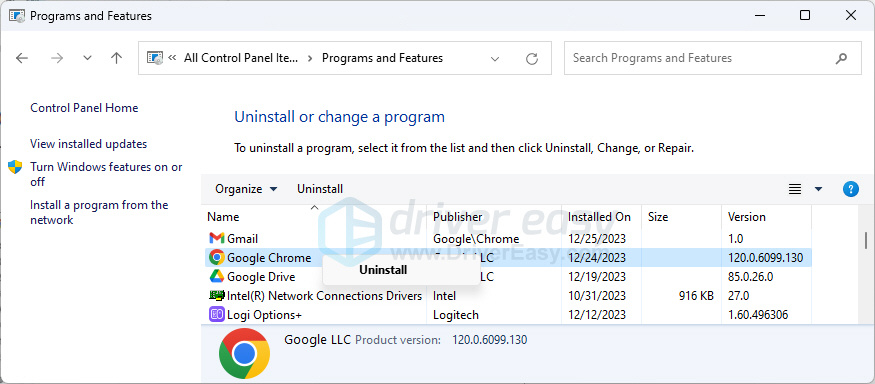Select the Logi Options+ program name
Viewport: 875px width, 384px height.
(264, 315)
